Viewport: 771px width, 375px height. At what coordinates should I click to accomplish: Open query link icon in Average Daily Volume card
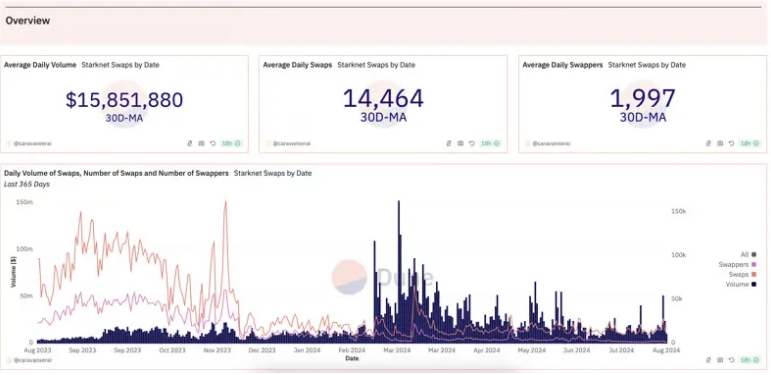(189, 144)
